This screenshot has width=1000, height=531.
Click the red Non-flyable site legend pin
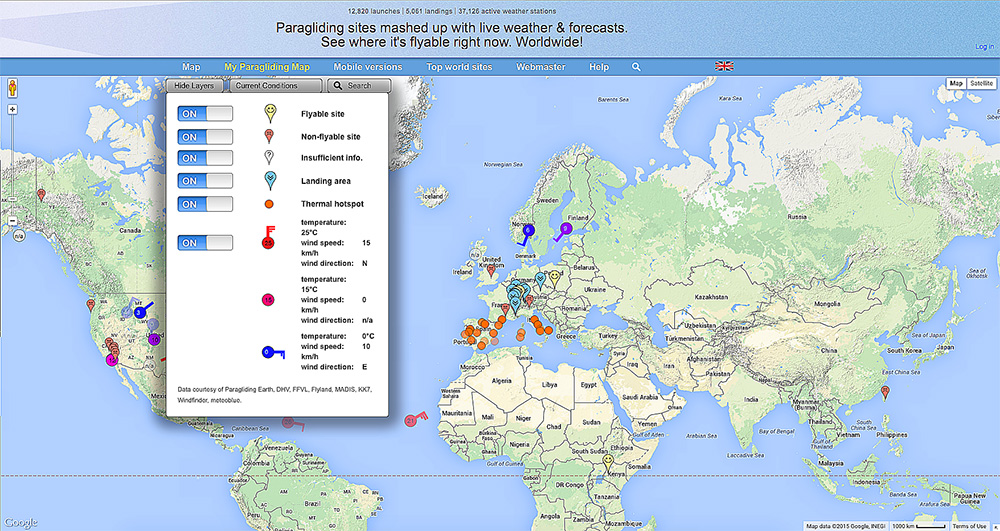click(x=269, y=136)
